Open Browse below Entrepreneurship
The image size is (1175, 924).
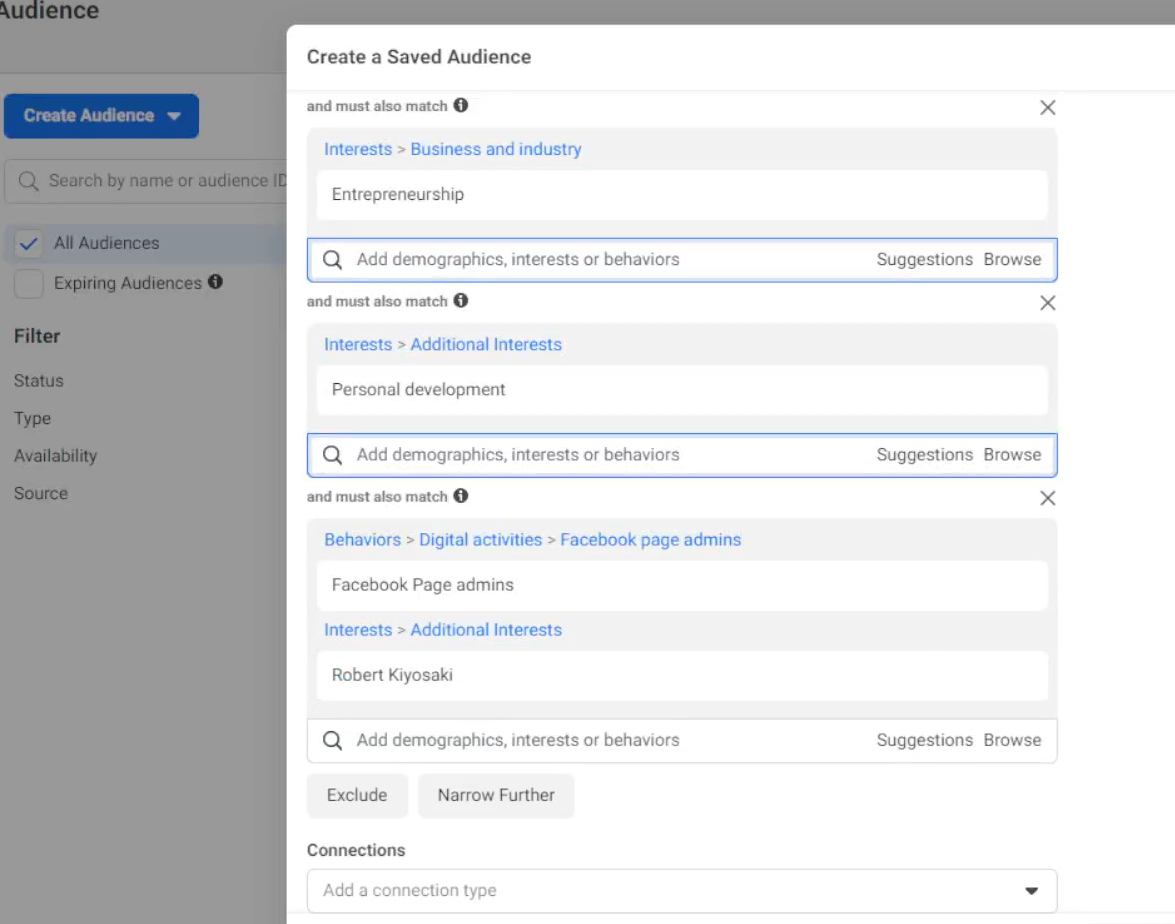[x=1012, y=259]
